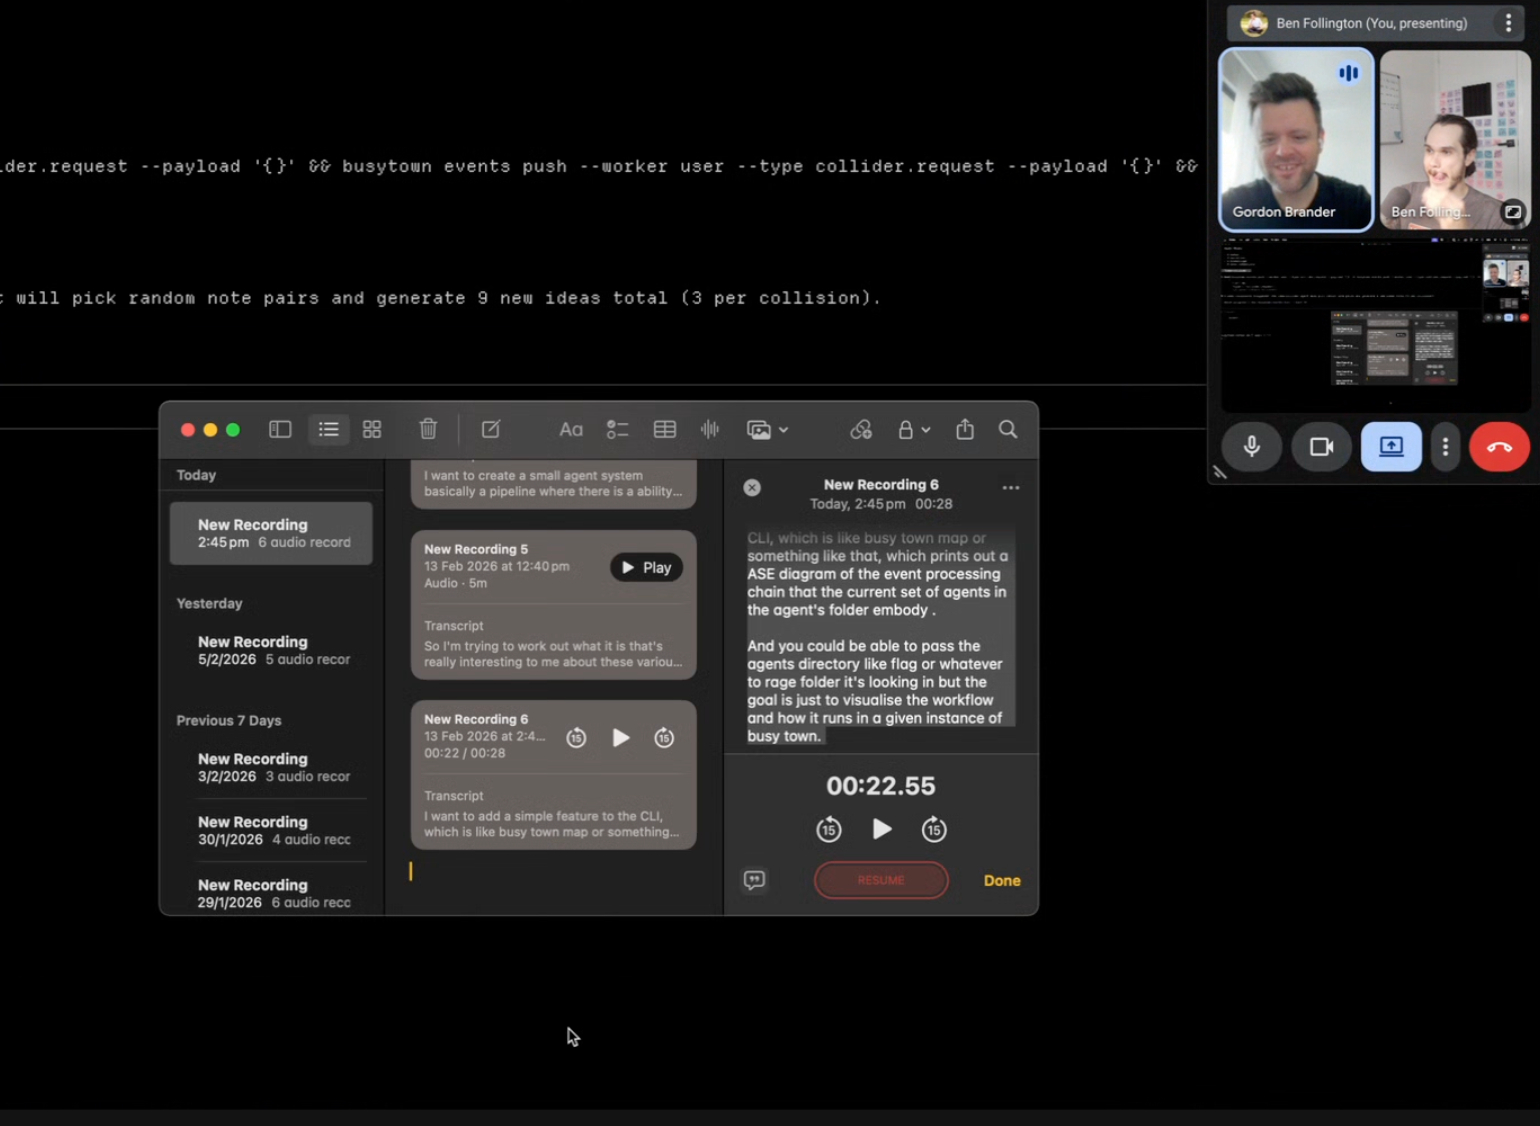Switch to gallery view
Viewport: 1540px width, 1126px height.
pos(372,429)
